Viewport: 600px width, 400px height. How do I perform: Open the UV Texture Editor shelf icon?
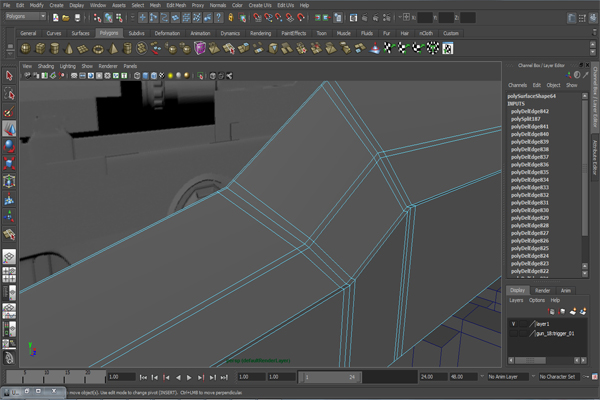448,49
